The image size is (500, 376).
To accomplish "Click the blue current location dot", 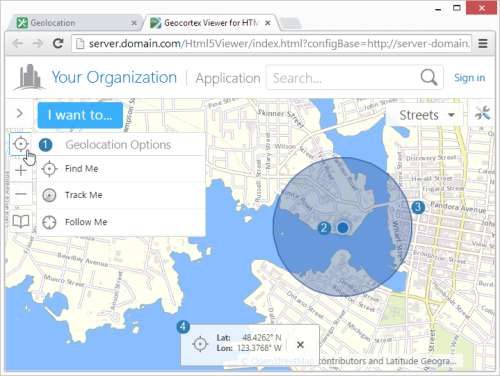I will click(343, 228).
